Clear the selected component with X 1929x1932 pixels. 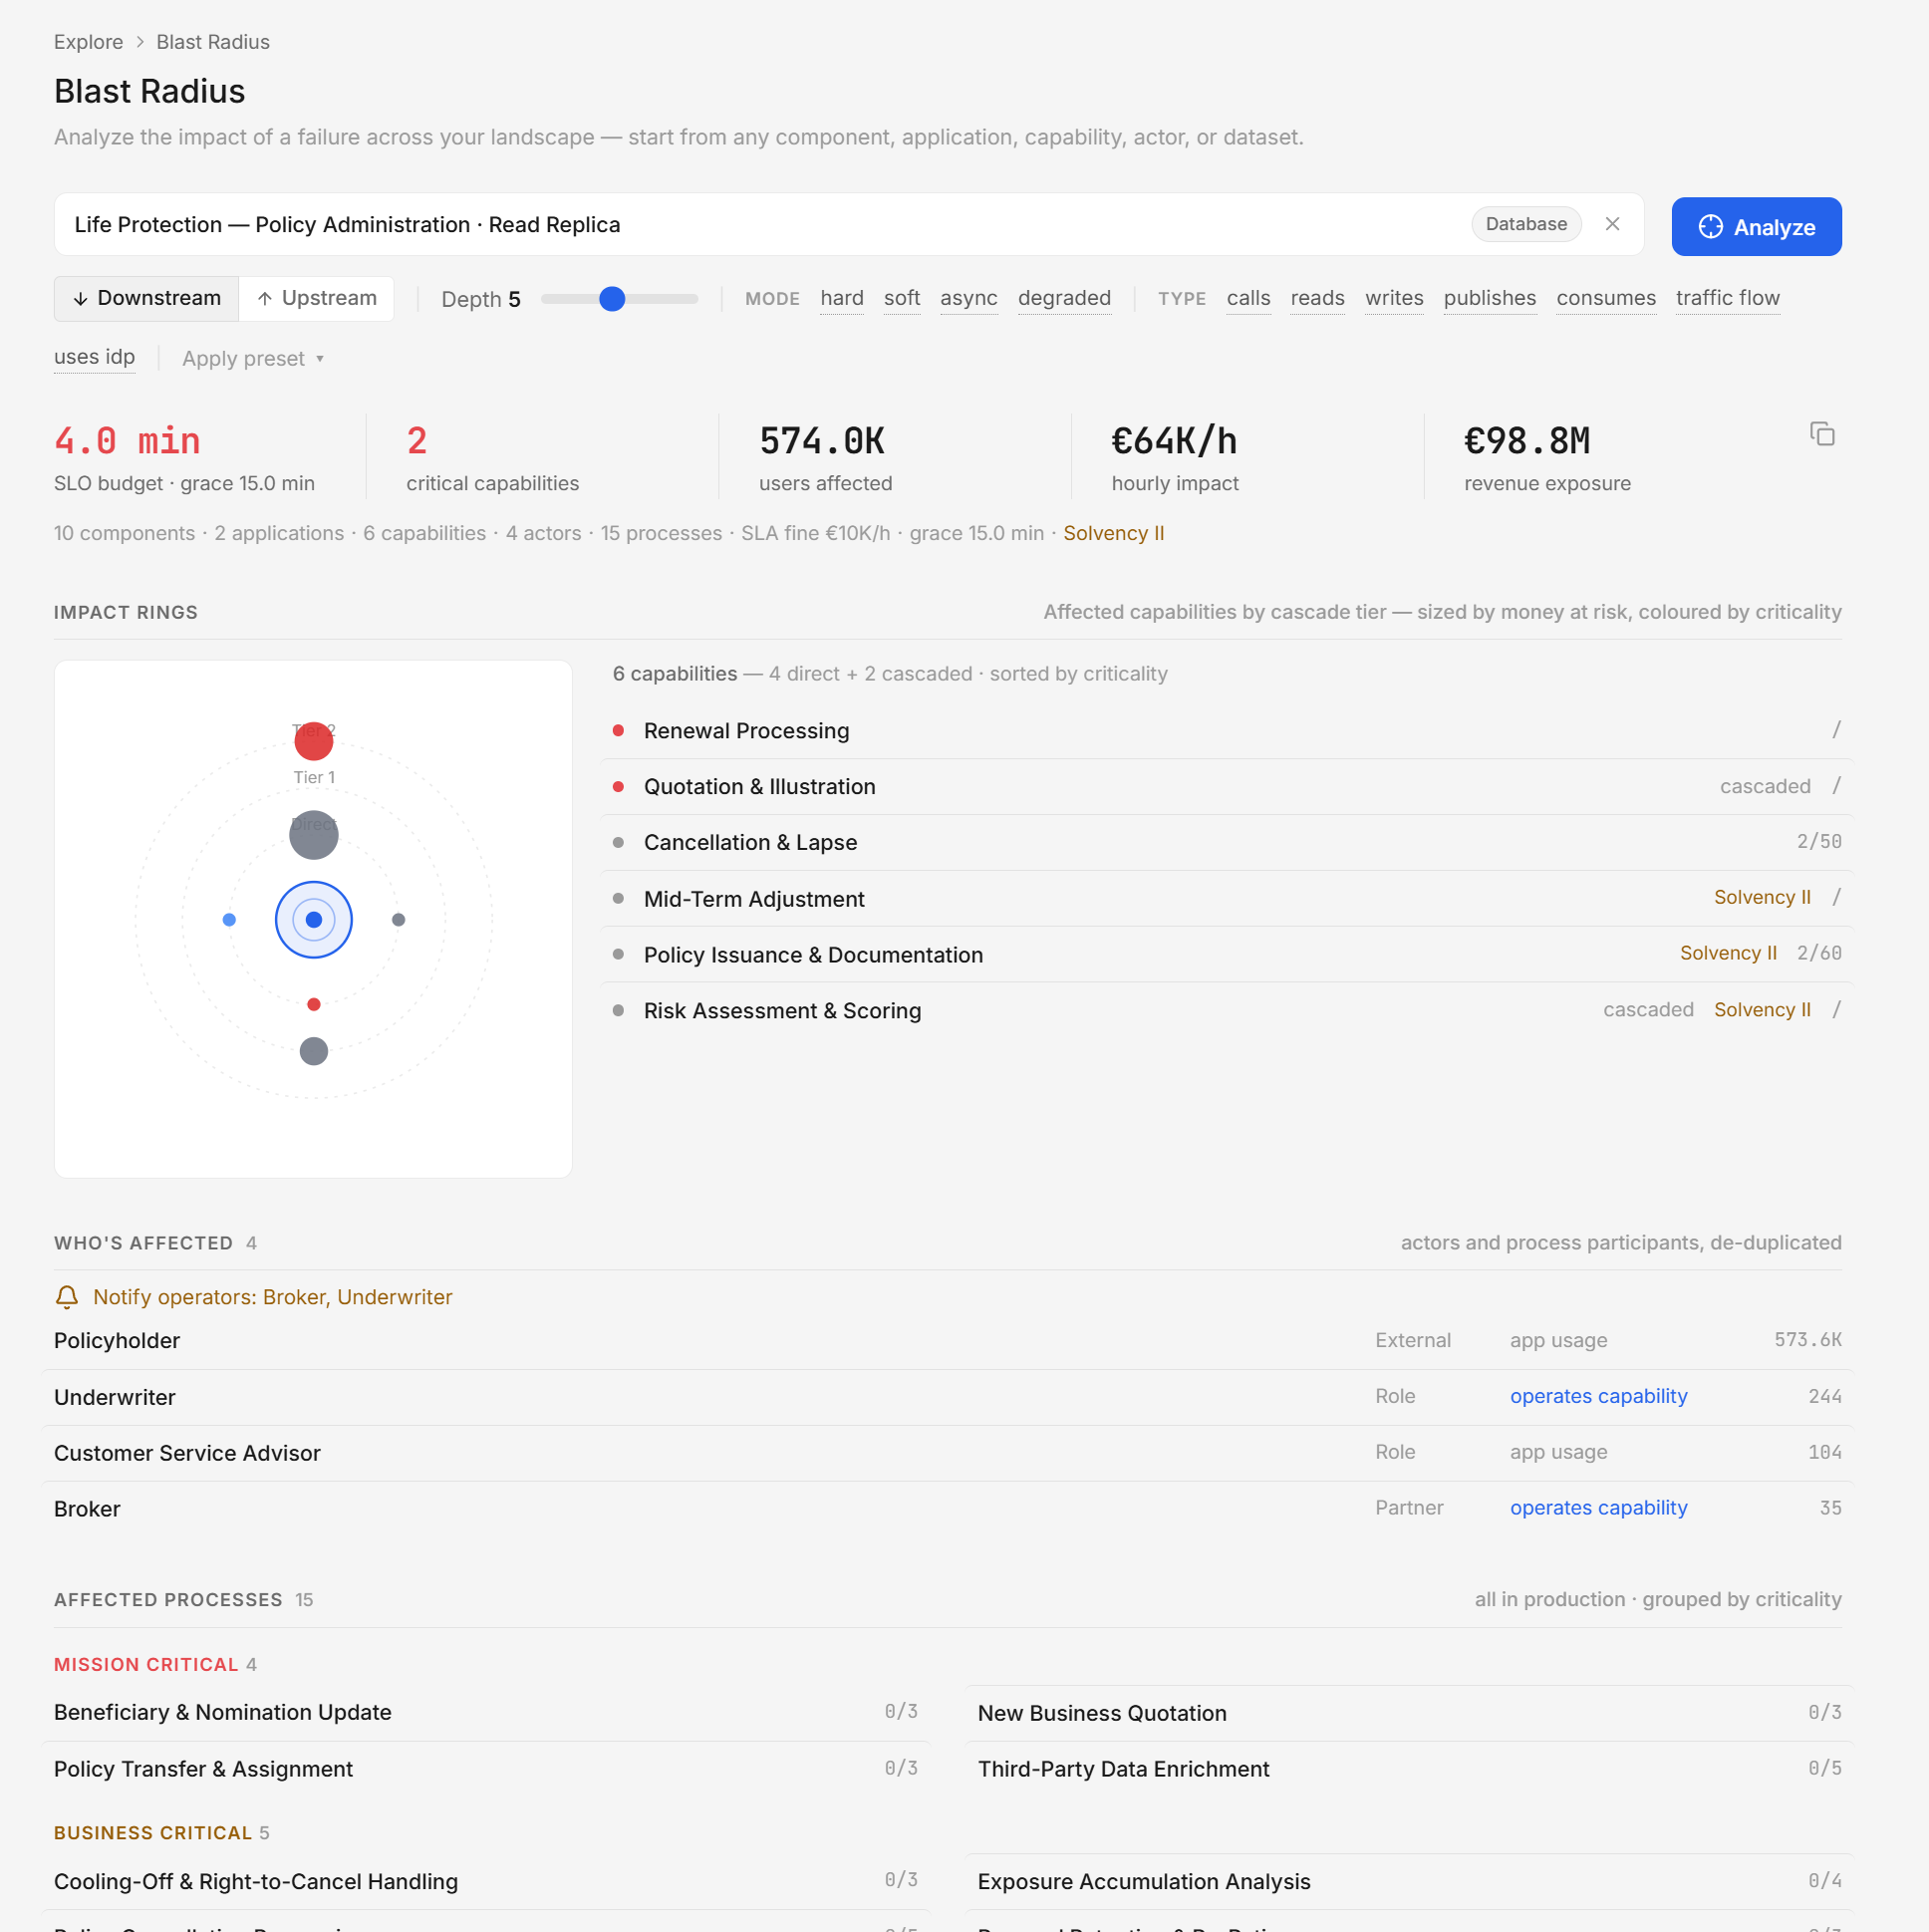coord(1612,224)
